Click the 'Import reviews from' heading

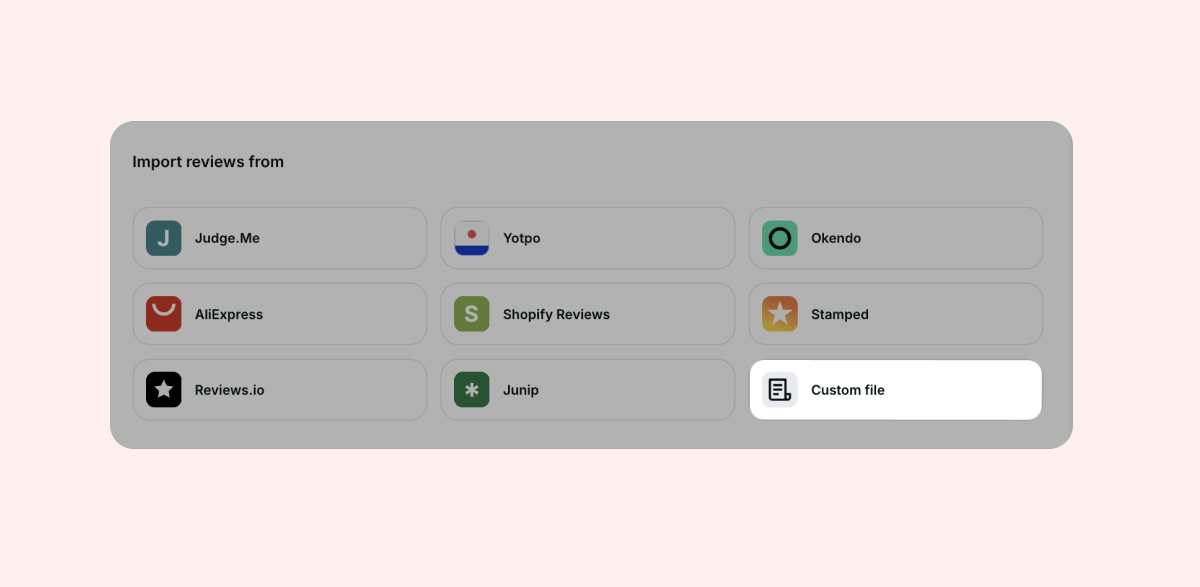tap(208, 162)
